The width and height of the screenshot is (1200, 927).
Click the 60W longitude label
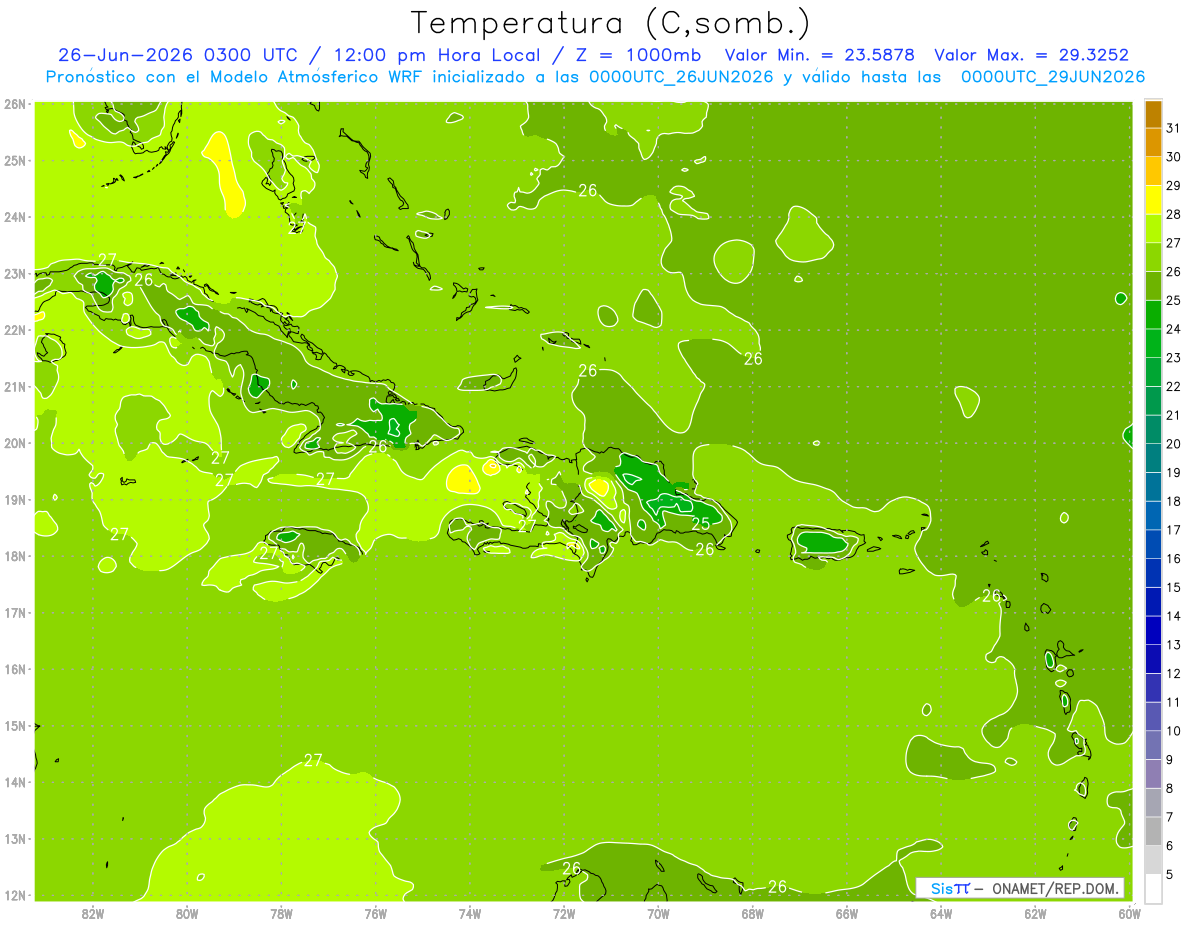[x=1130, y=913]
